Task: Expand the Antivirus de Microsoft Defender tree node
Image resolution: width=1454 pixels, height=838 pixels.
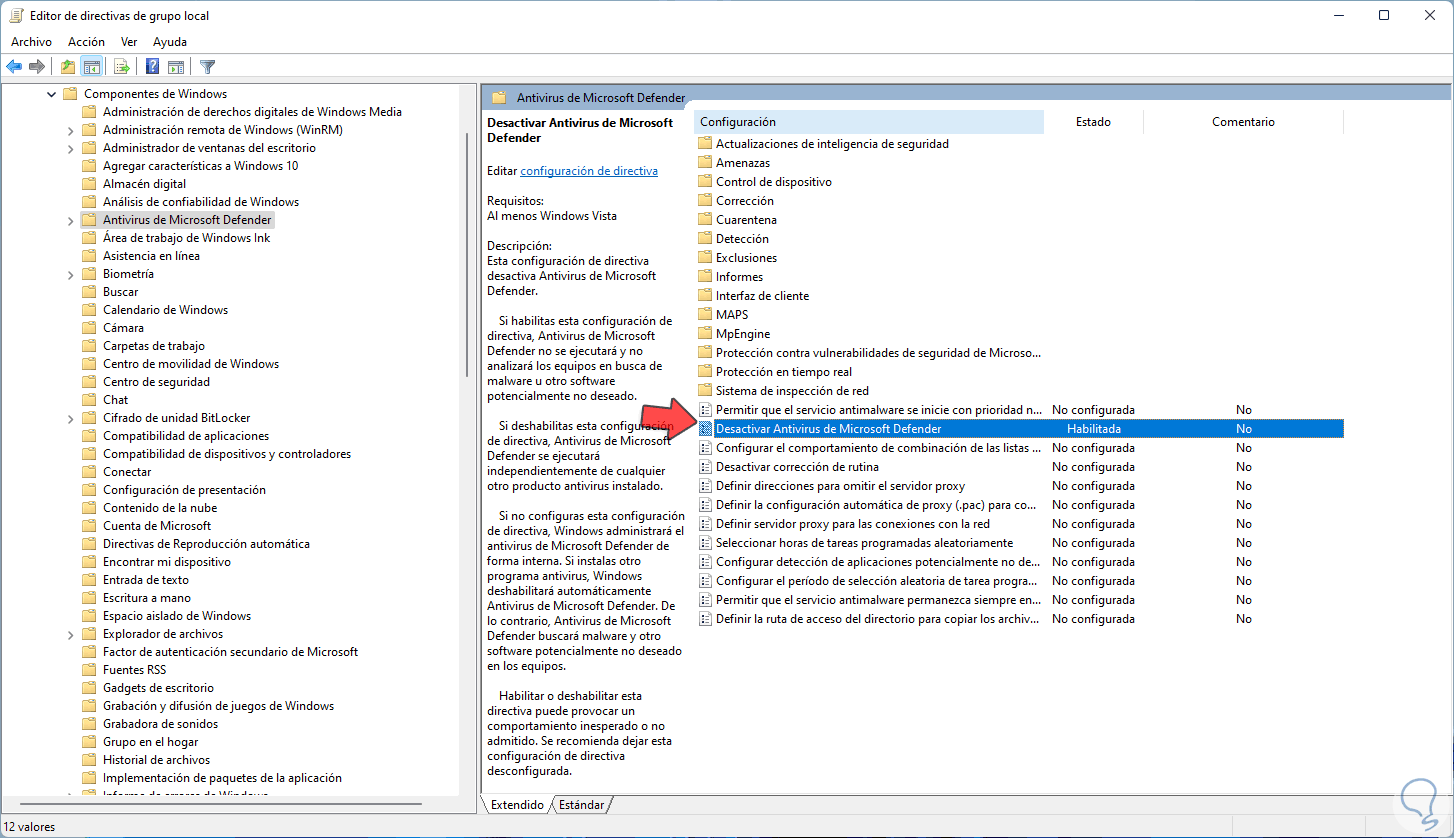Action: [70, 220]
